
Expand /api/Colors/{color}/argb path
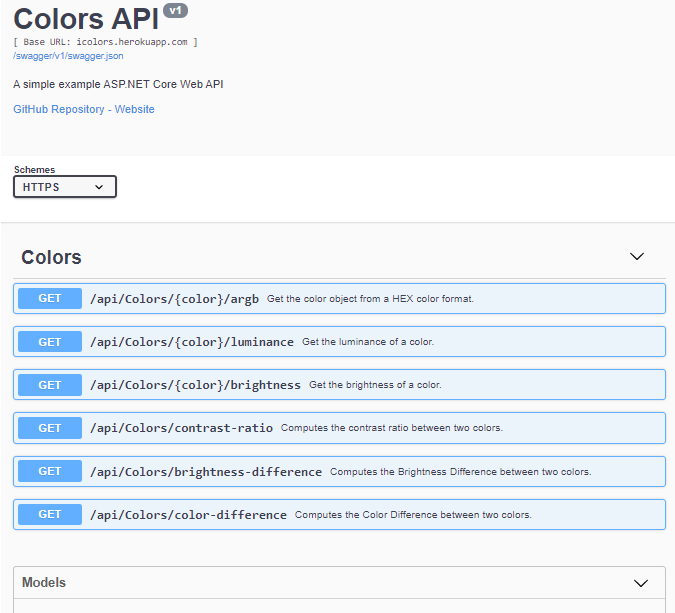pyautogui.click(x=174, y=299)
